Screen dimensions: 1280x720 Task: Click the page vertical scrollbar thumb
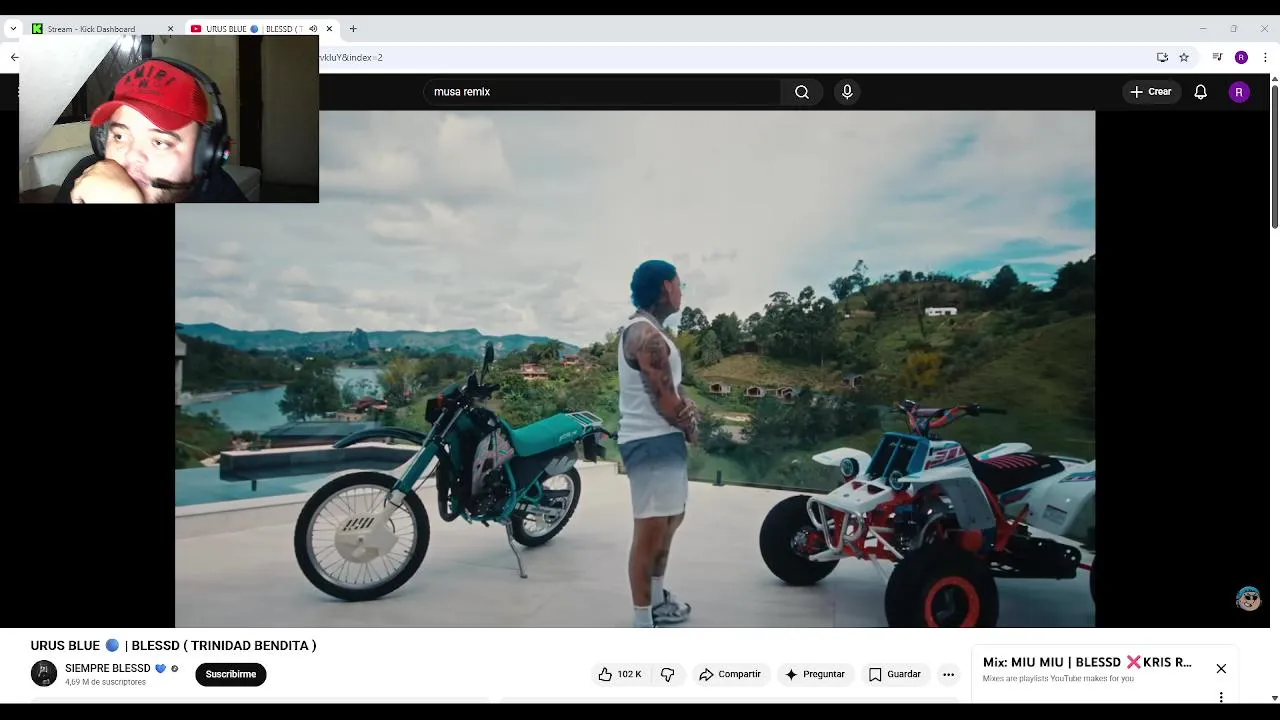[x=1275, y=158]
